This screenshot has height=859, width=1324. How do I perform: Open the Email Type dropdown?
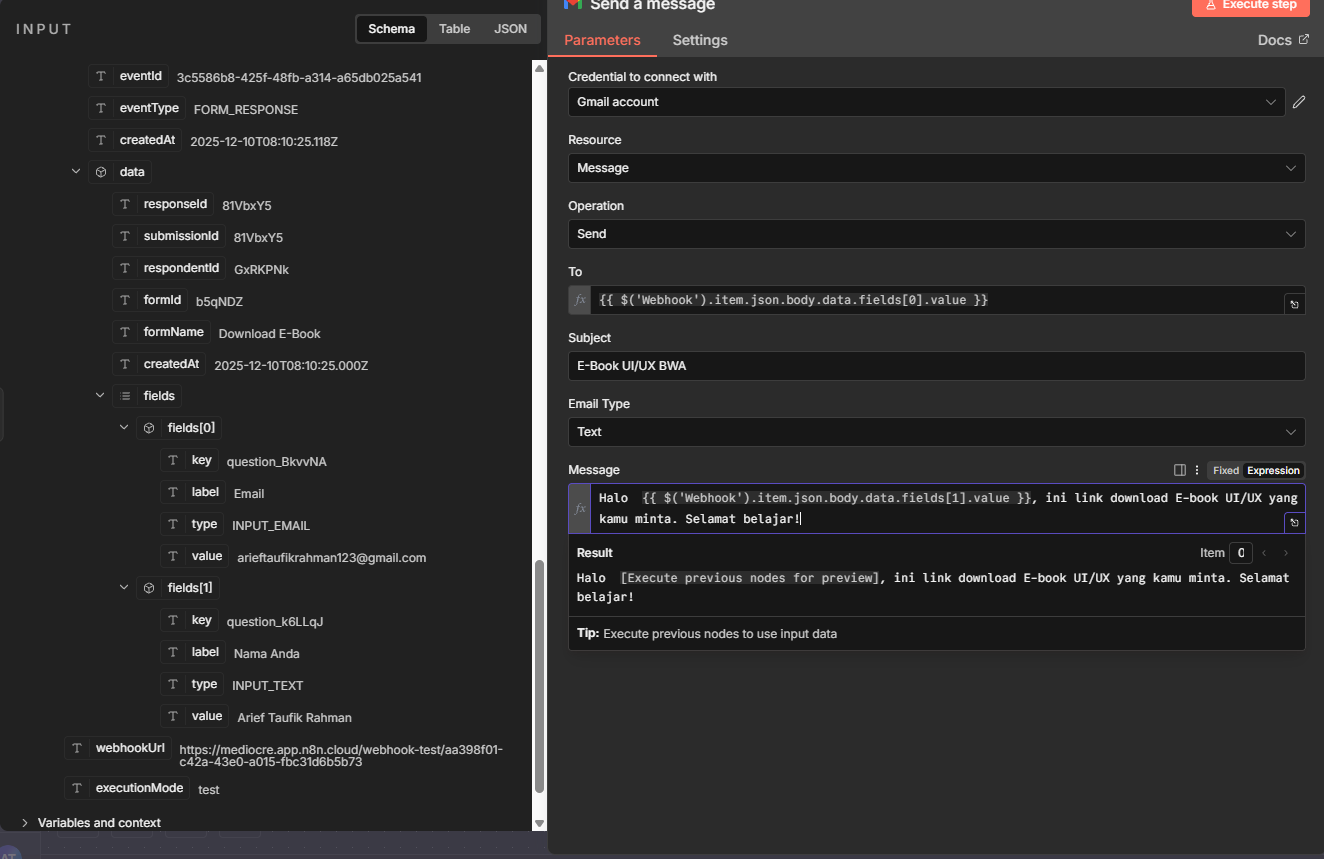pos(936,432)
